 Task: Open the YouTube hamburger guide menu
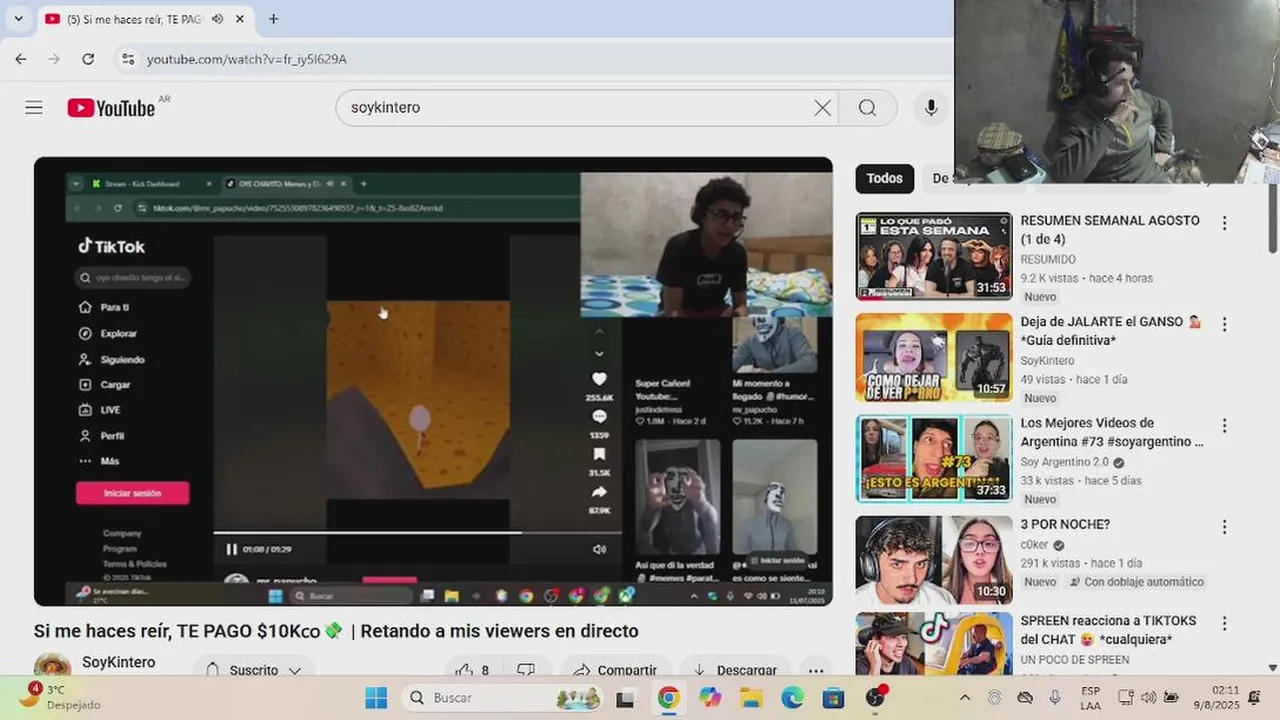34,108
